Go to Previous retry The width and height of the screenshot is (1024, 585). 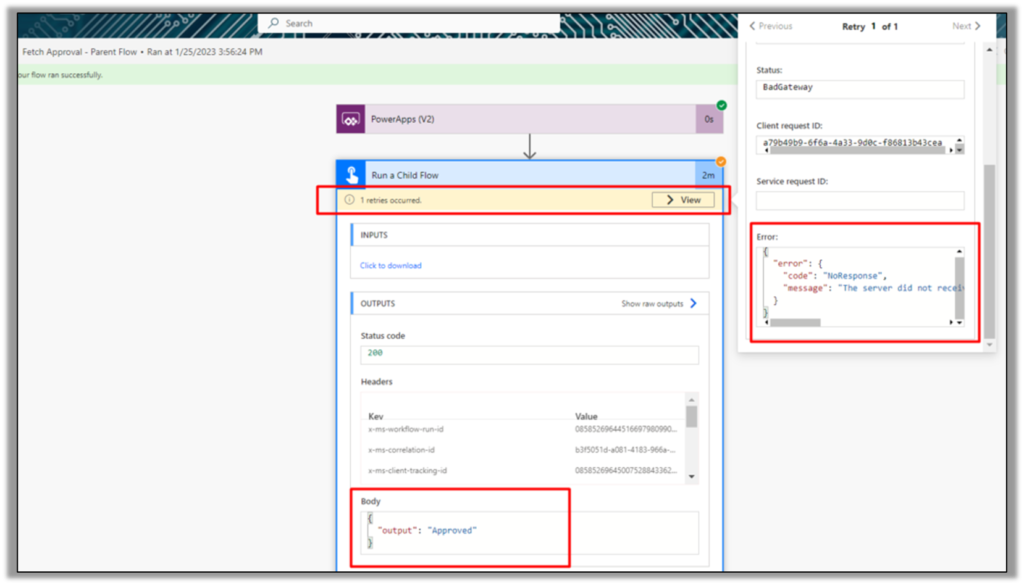(771, 26)
